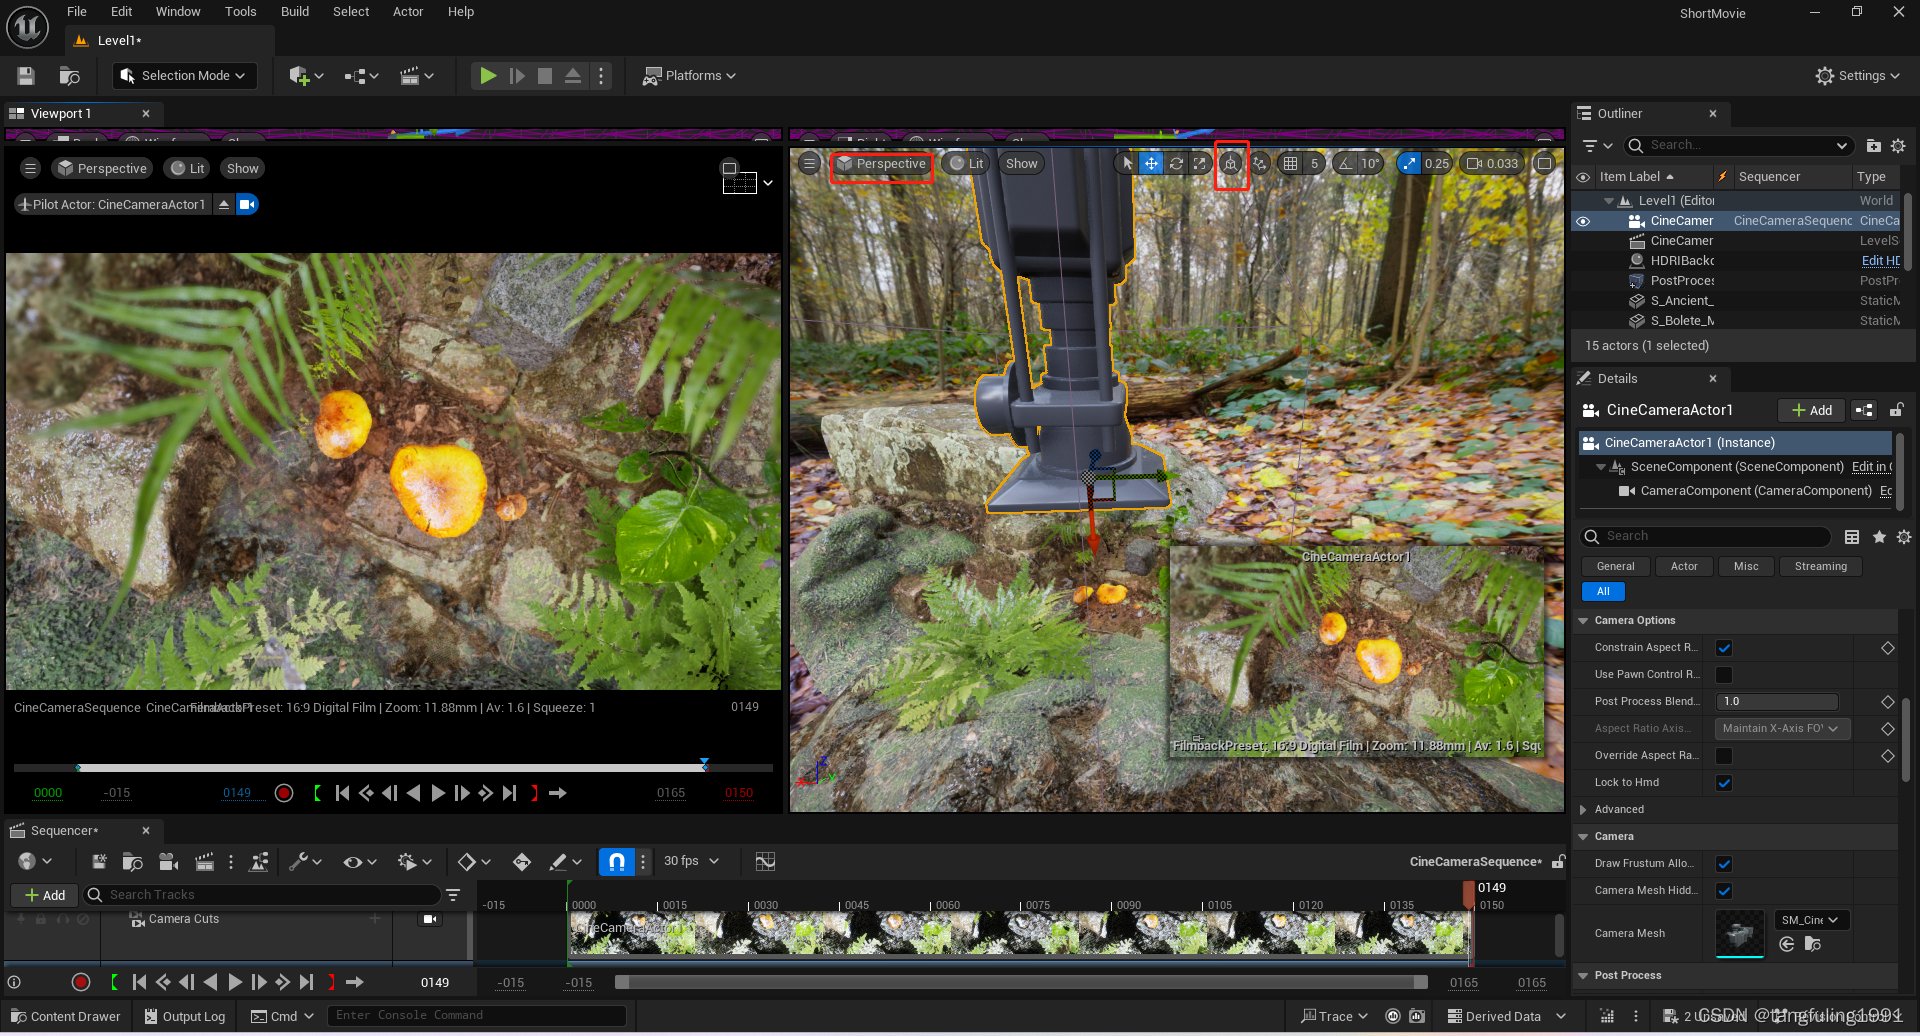
Task: Click the coordinate system icon in right viewport
Action: pyautogui.click(x=1231, y=163)
